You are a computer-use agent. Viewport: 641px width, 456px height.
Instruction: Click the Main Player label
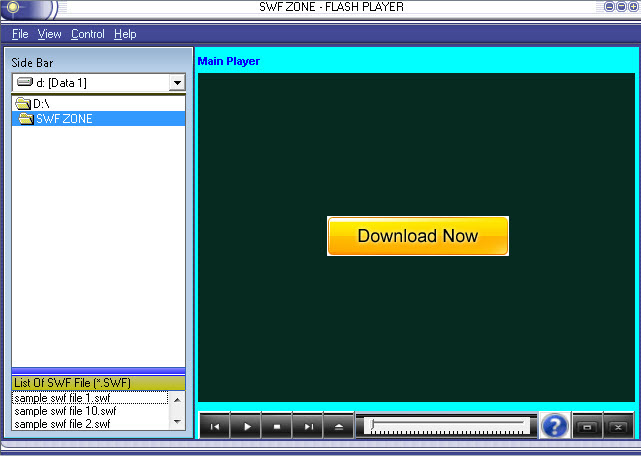coord(229,61)
